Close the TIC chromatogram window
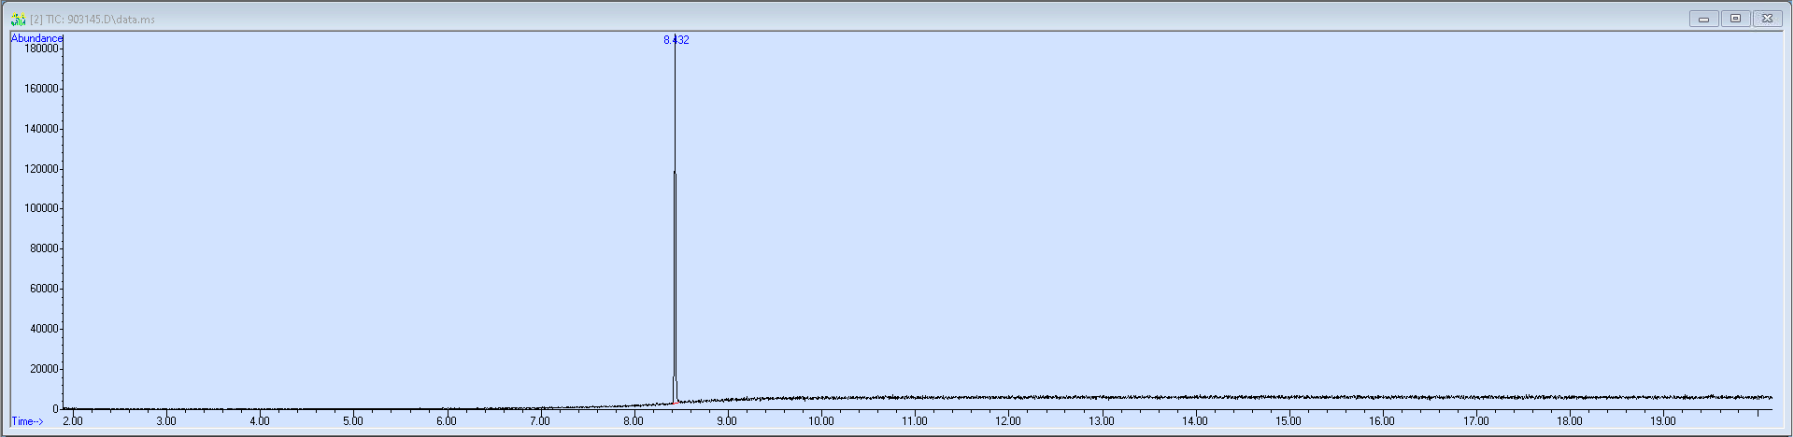Viewport: 1793px width, 437px height. tap(1768, 18)
